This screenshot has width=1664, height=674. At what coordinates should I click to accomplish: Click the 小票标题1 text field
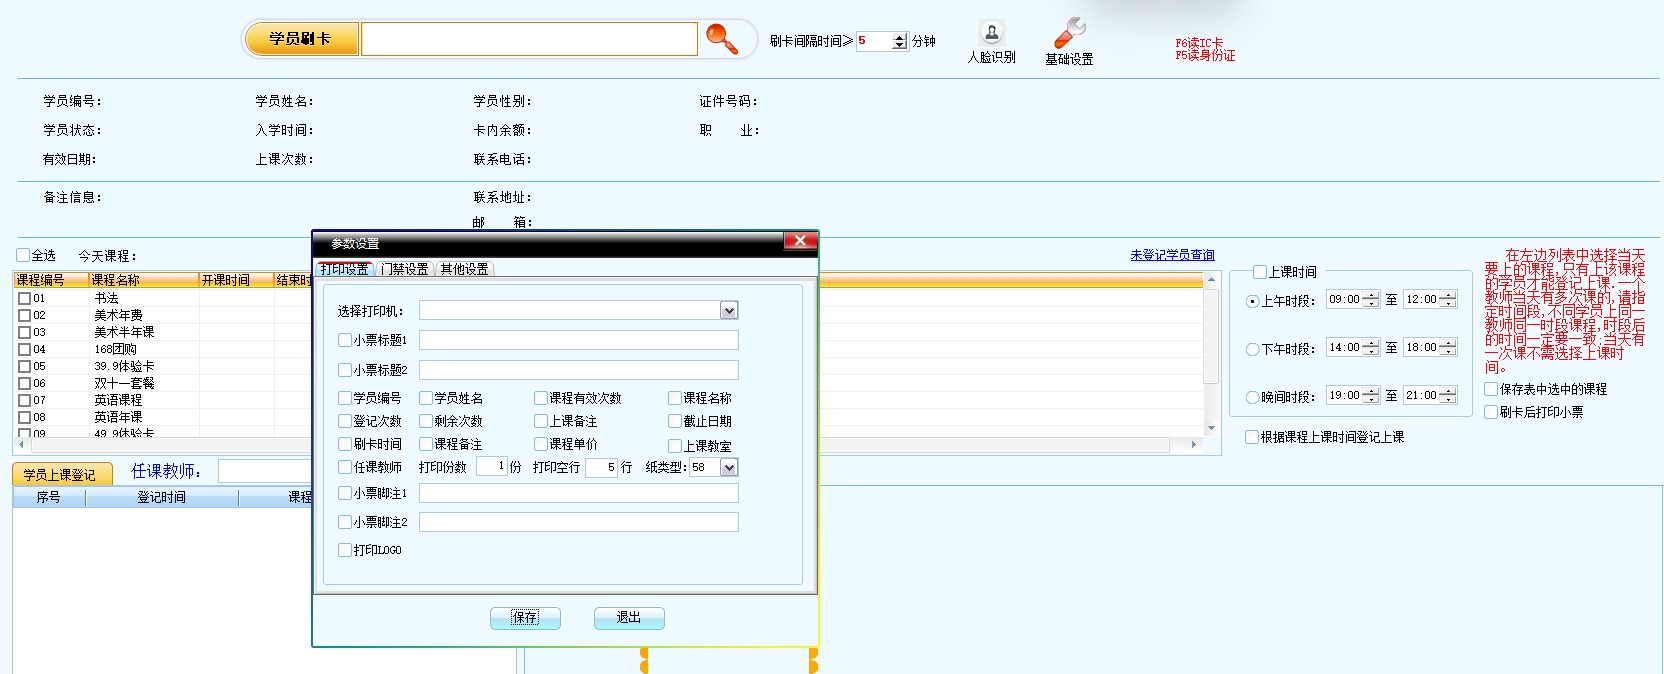(x=578, y=340)
